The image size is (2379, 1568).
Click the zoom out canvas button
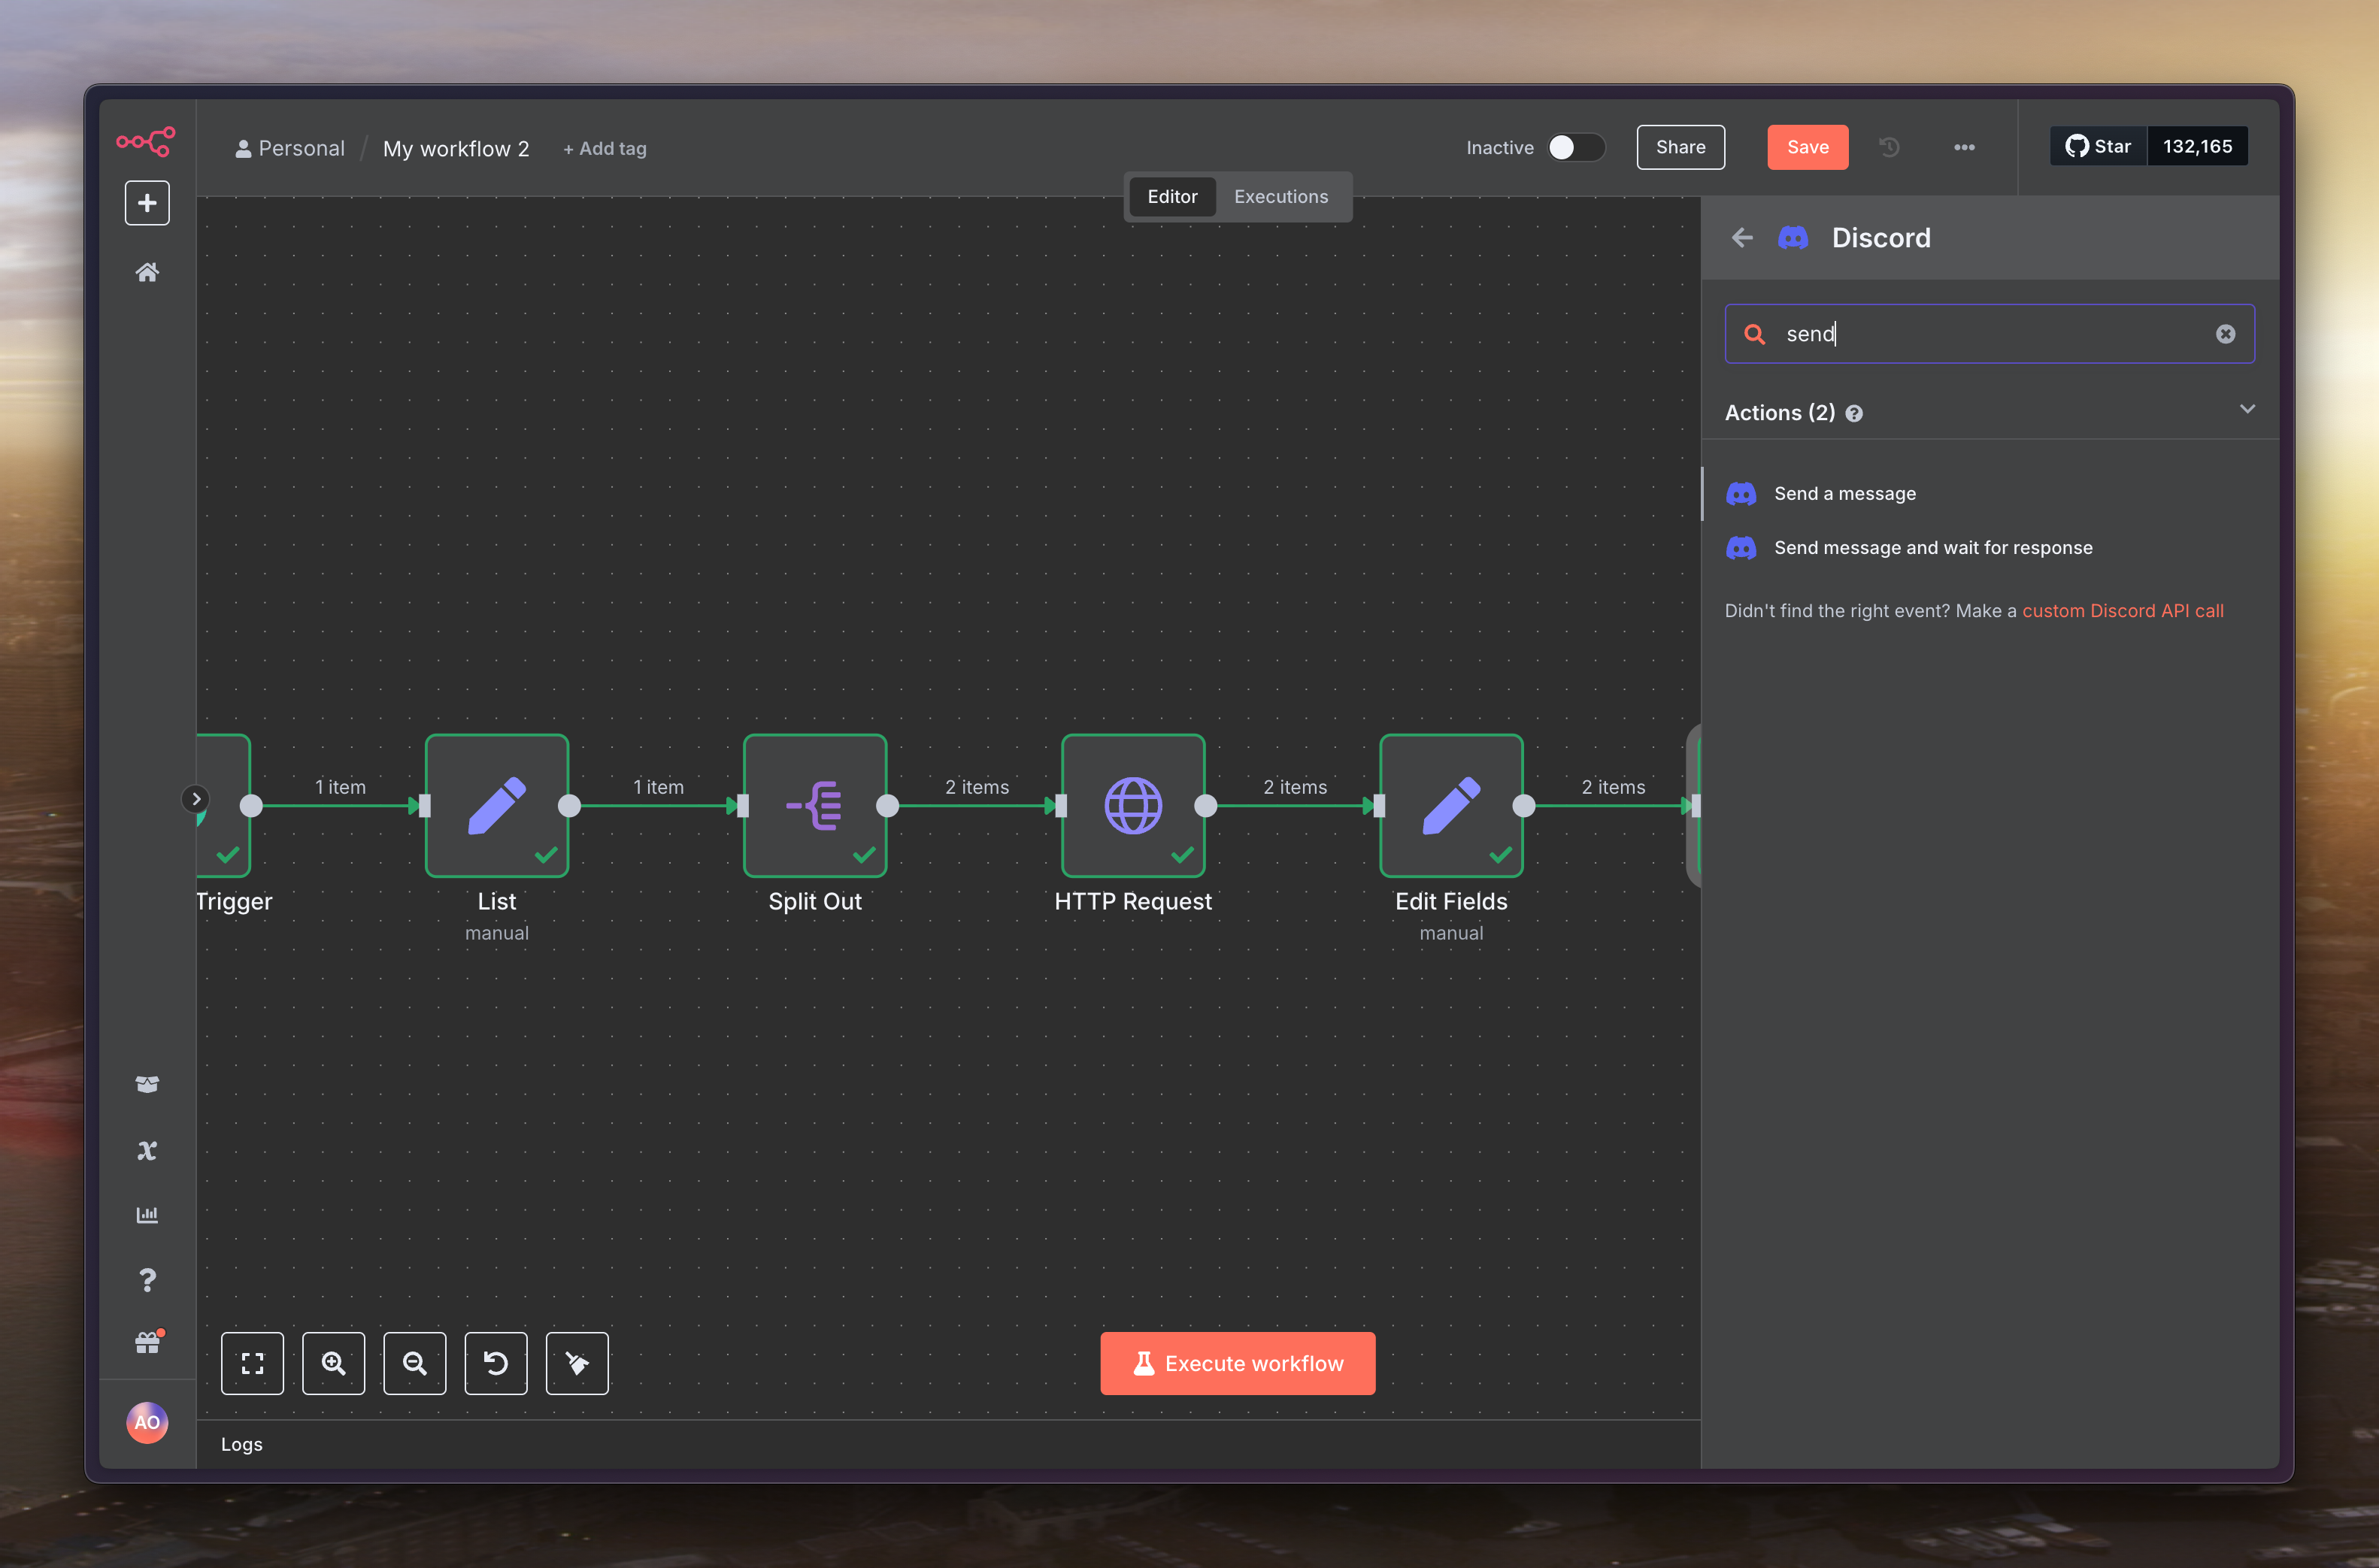click(414, 1363)
